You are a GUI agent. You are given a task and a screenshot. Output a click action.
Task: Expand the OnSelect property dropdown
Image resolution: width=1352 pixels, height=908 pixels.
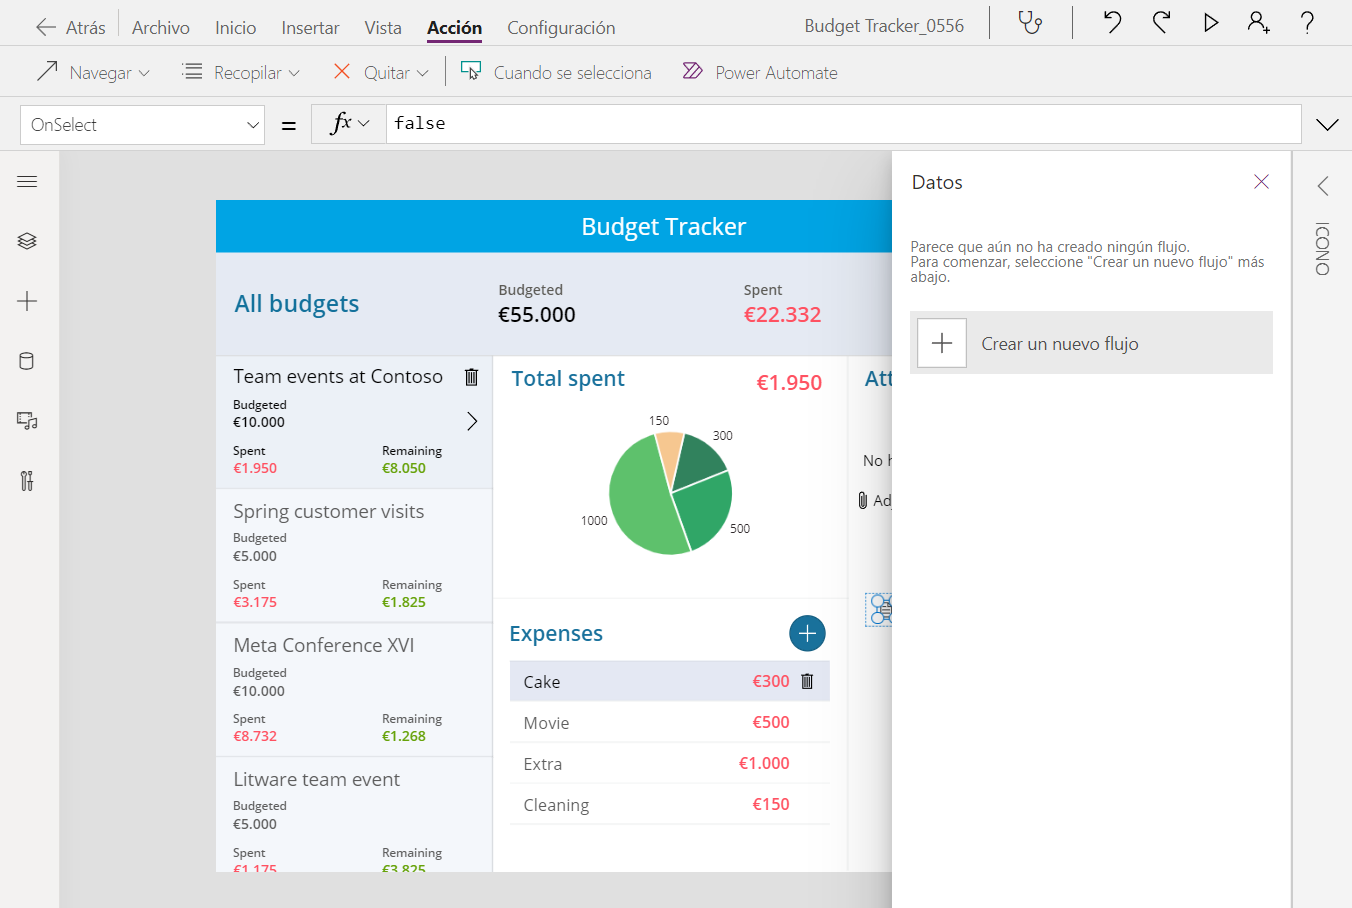pos(253,124)
